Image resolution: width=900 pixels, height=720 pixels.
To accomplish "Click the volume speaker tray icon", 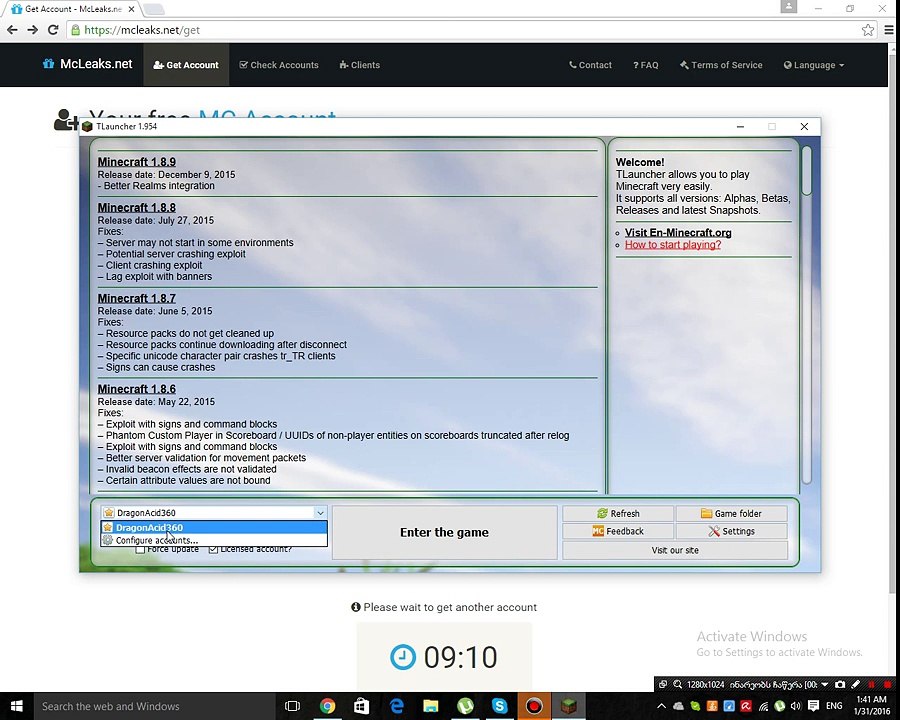I will click(796, 706).
